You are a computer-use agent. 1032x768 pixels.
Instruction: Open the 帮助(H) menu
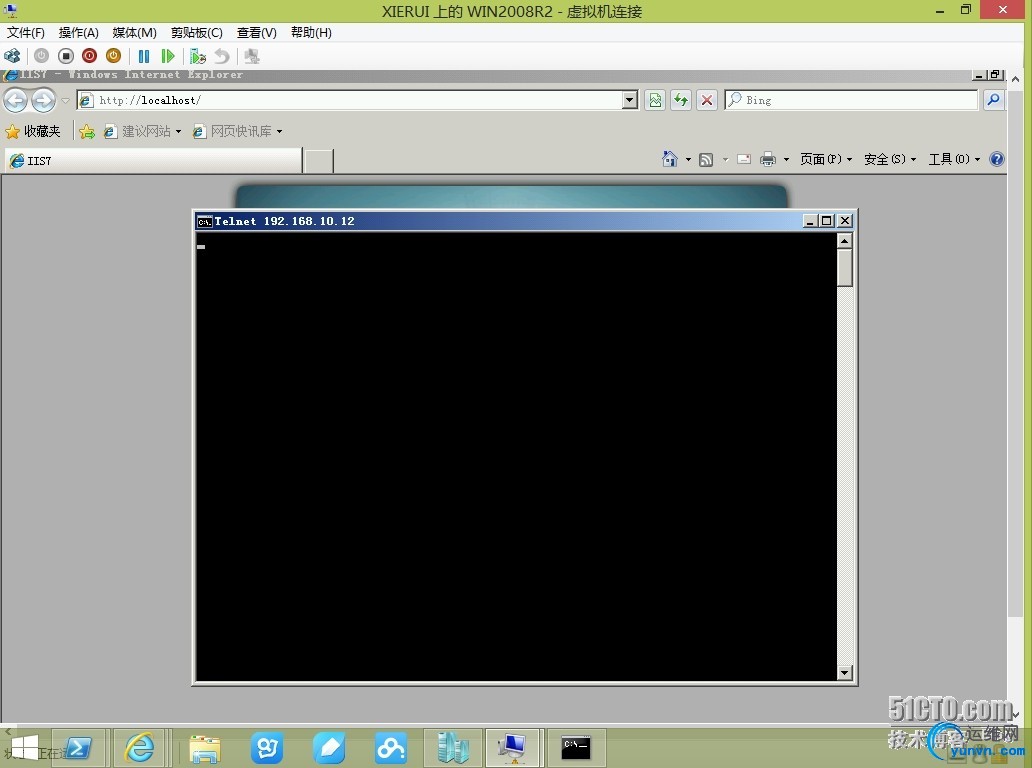pyautogui.click(x=311, y=32)
